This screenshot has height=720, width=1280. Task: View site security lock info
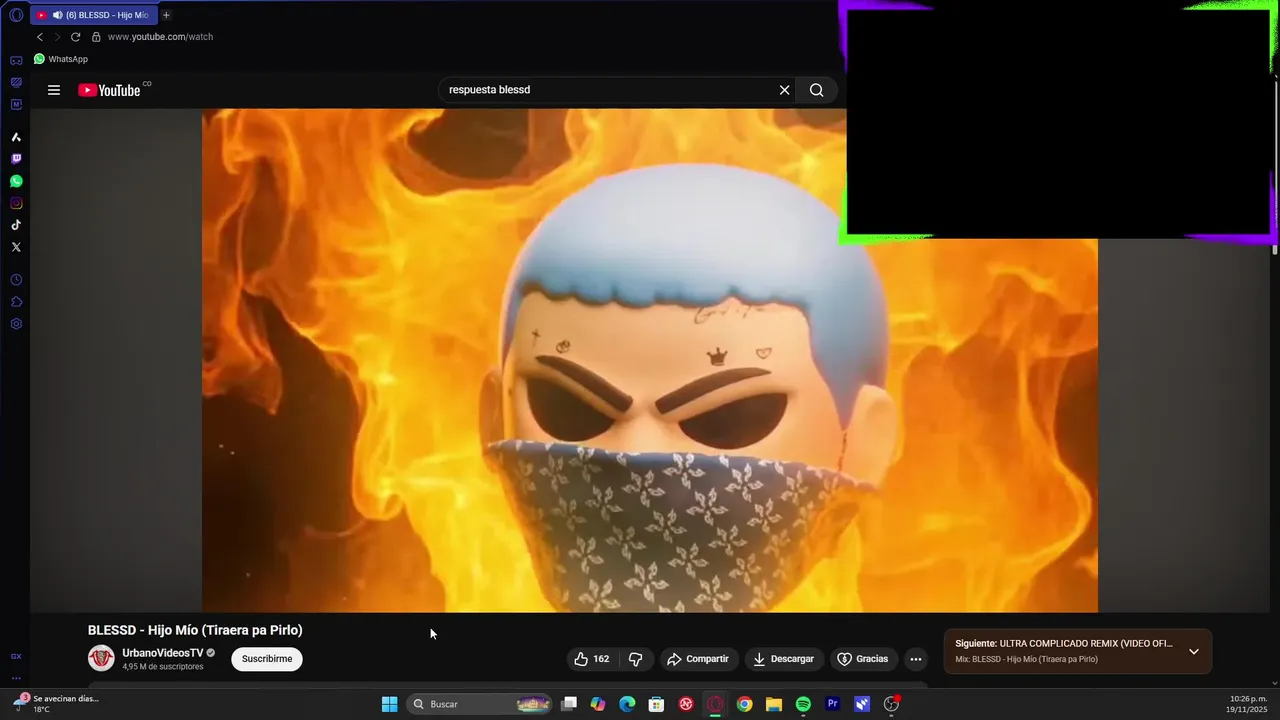tap(96, 37)
